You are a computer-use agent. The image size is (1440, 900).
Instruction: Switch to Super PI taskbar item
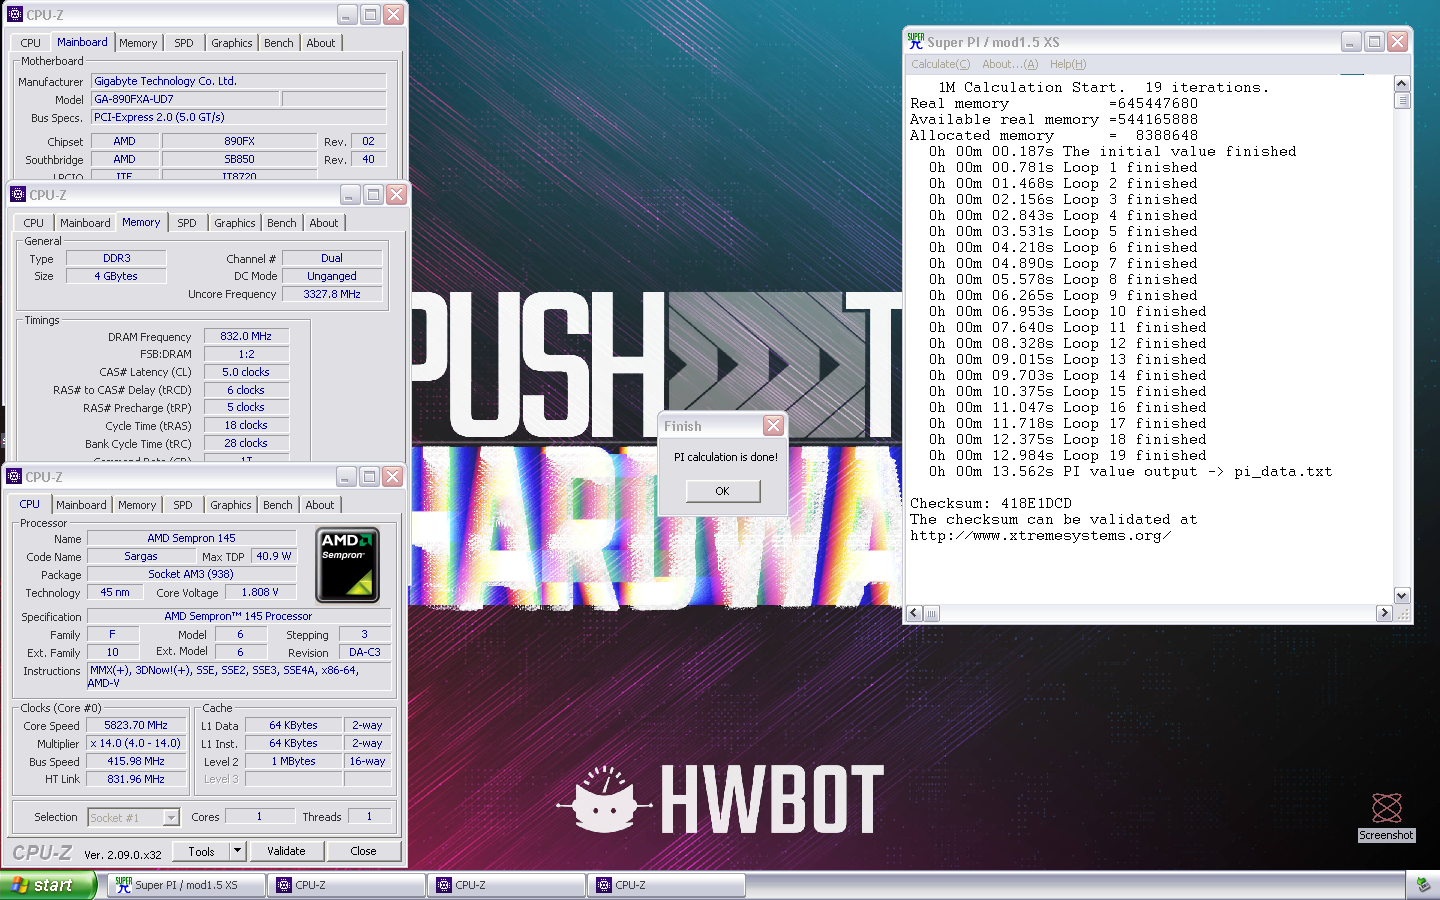(187, 885)
